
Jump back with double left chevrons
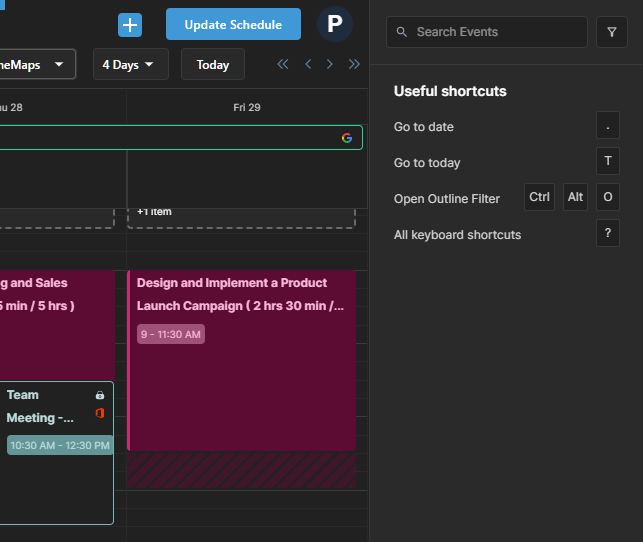(283, 64)
